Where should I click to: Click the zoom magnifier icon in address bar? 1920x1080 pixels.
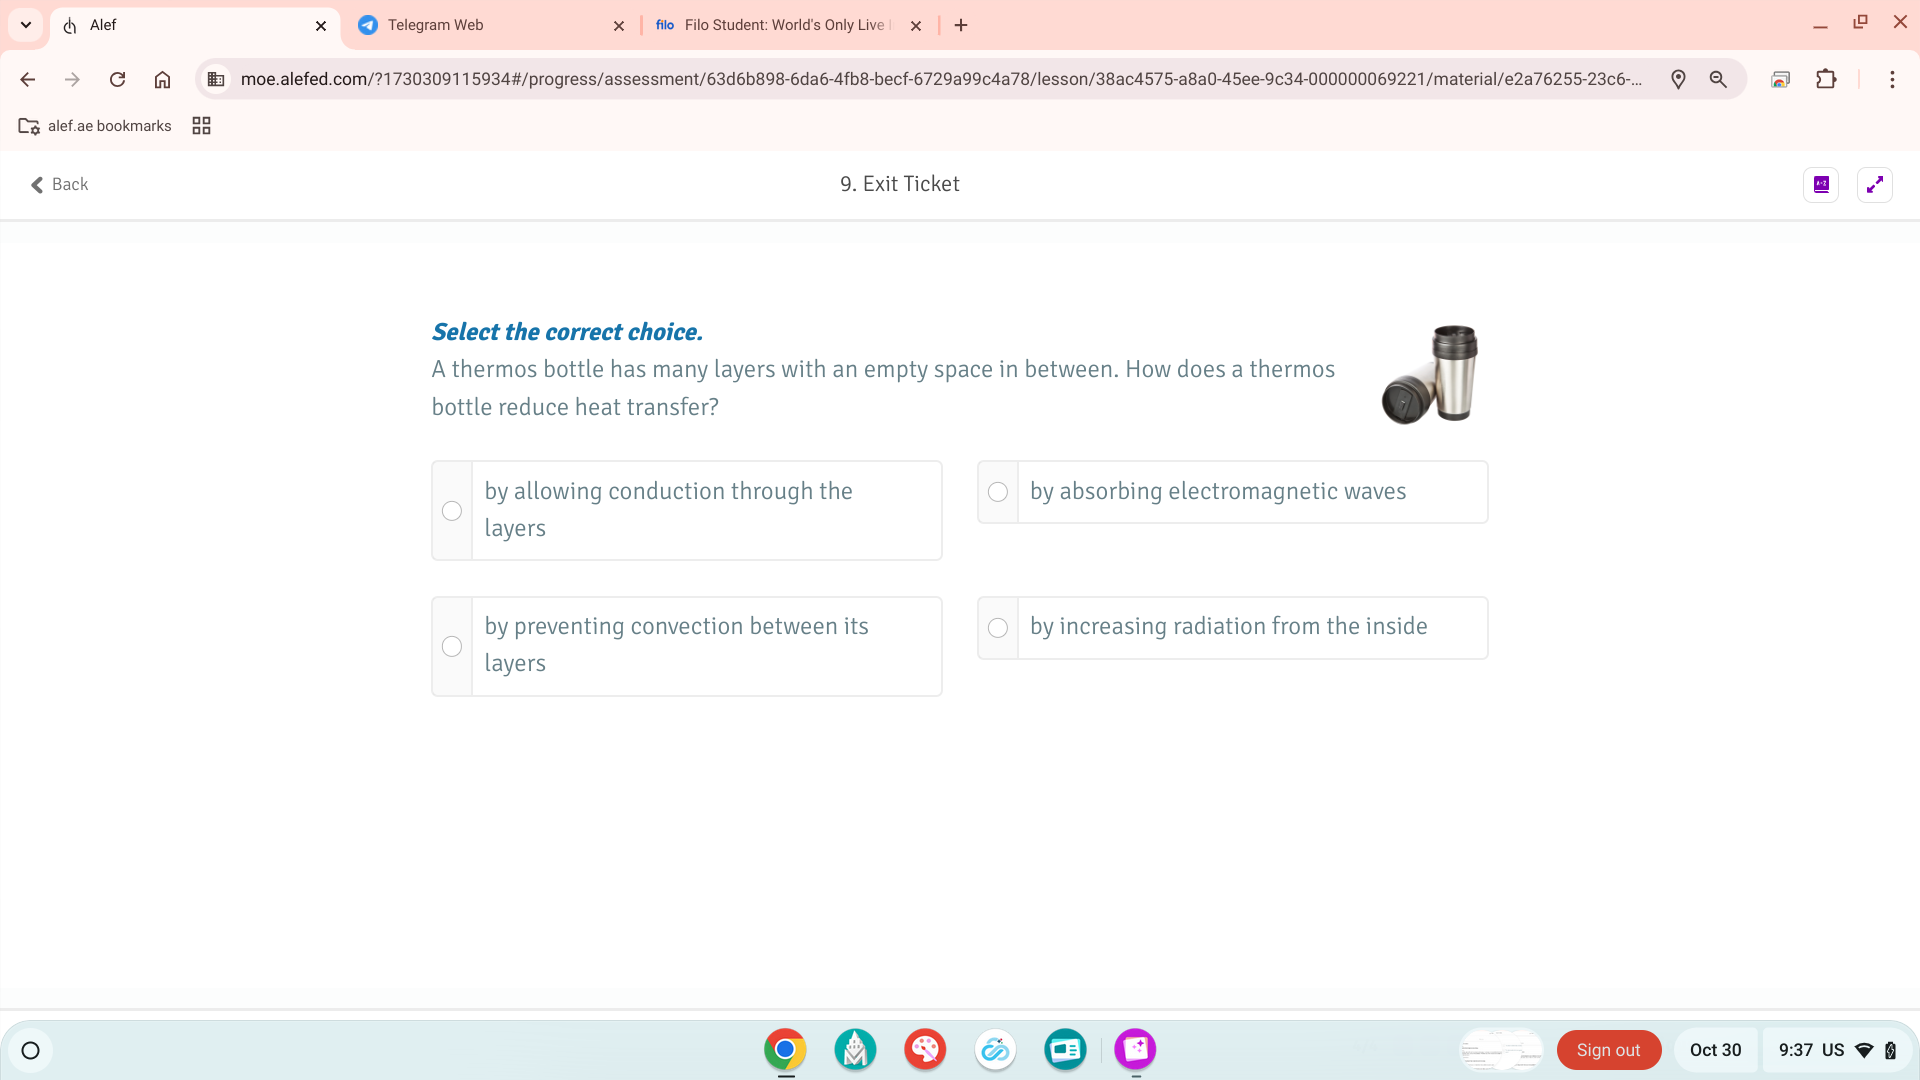click(x=1718, y=79)
